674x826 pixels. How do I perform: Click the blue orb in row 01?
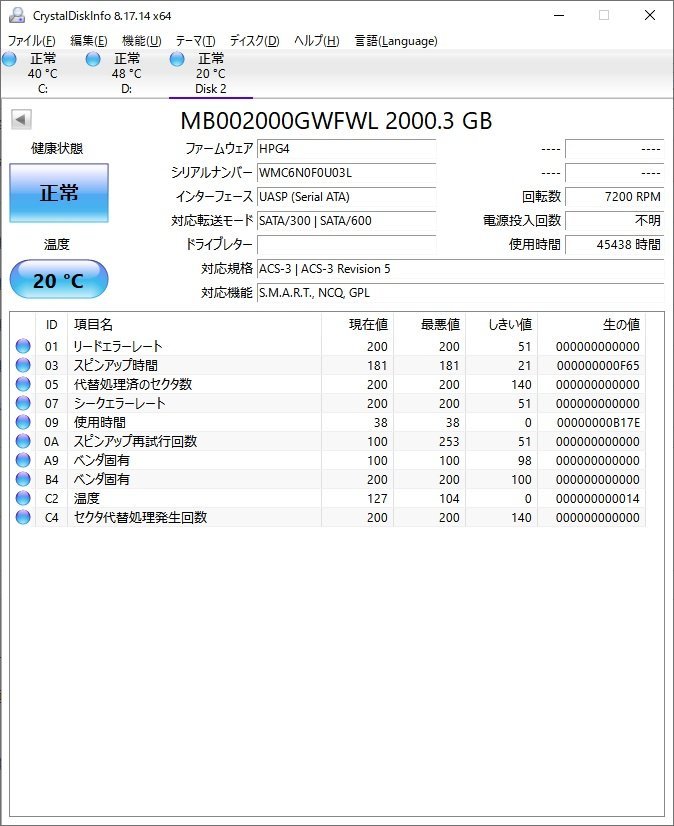click(x=23, y=346)
